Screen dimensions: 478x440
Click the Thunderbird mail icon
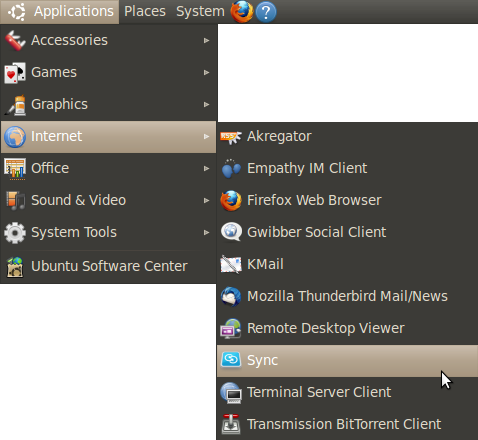pos(231,296)
